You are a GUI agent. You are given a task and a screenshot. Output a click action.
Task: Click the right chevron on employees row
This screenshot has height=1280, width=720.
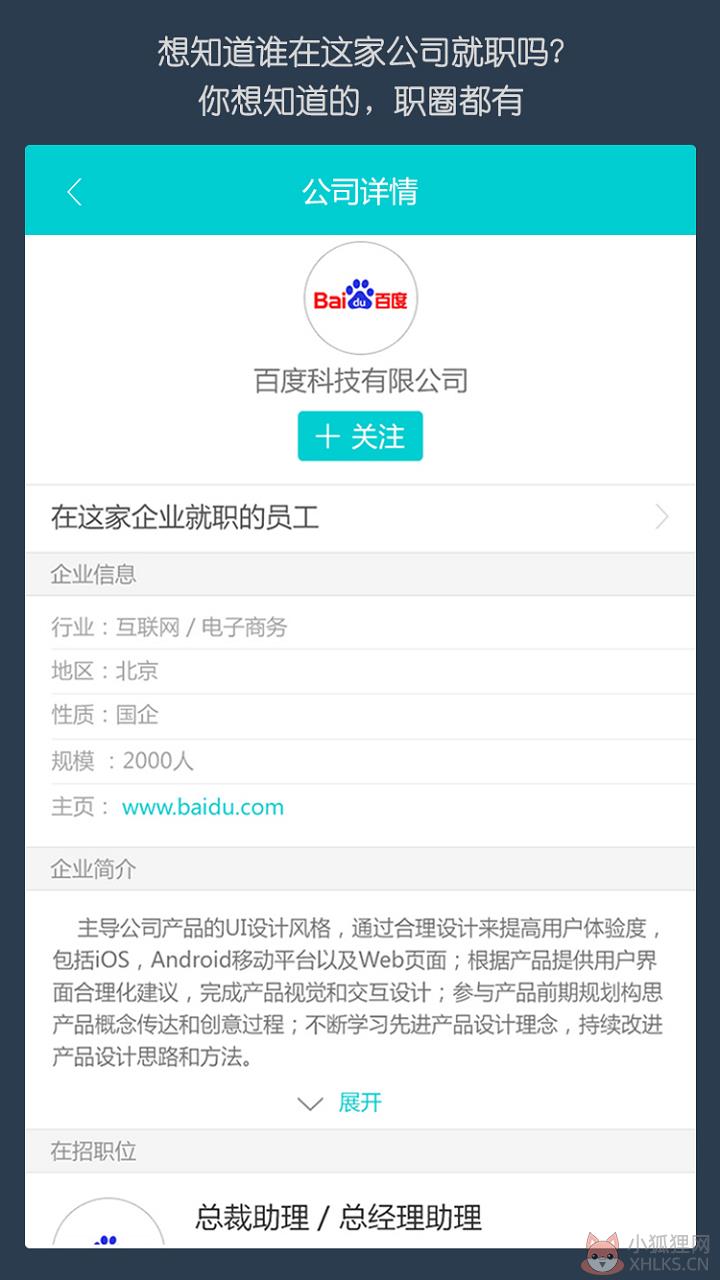coord(662,517)
